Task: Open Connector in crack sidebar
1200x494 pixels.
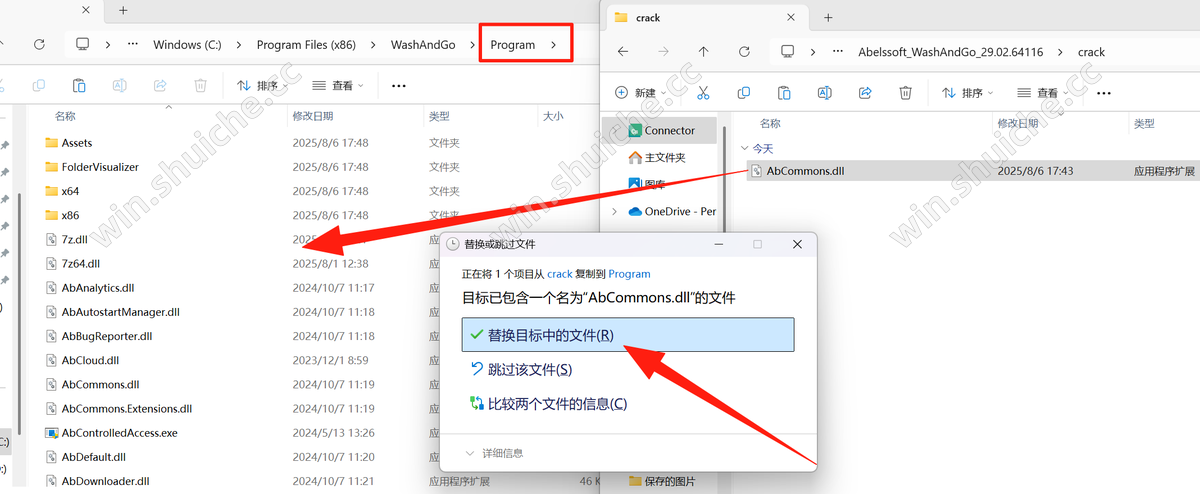Action: tap(660, 130)
